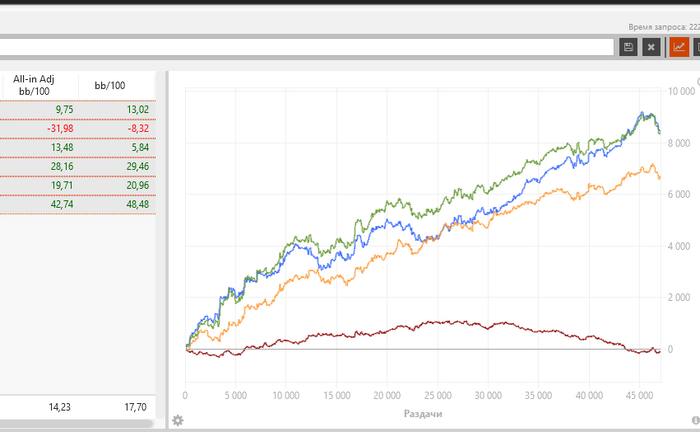
Task: Select the cell showing 13,02
Action: coord(138,110)
